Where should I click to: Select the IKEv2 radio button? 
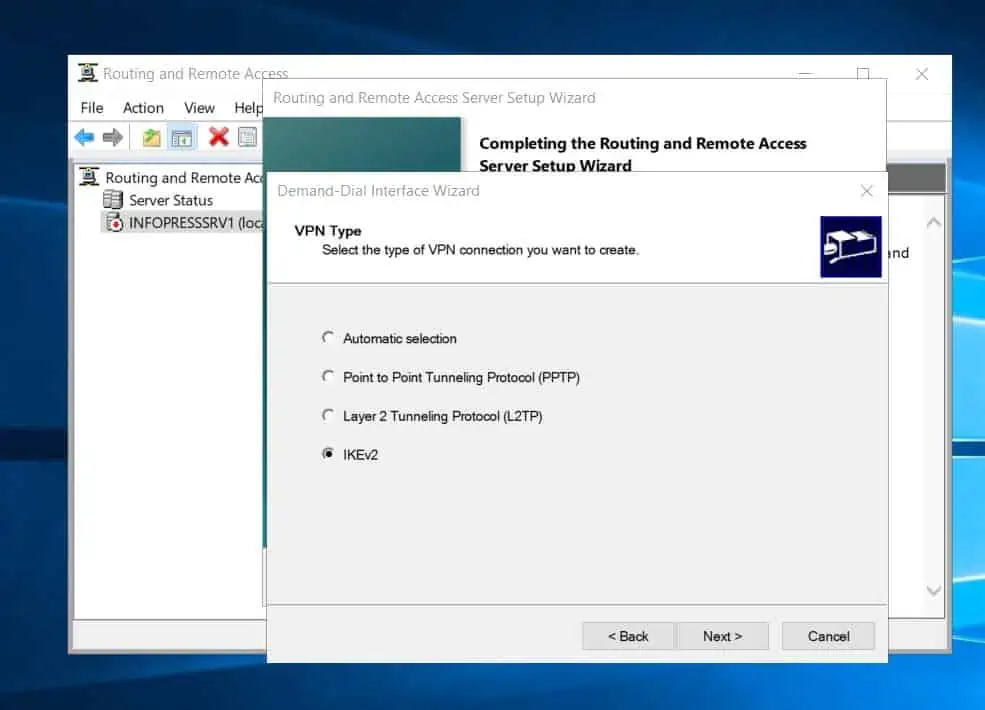tap(328, 454)
